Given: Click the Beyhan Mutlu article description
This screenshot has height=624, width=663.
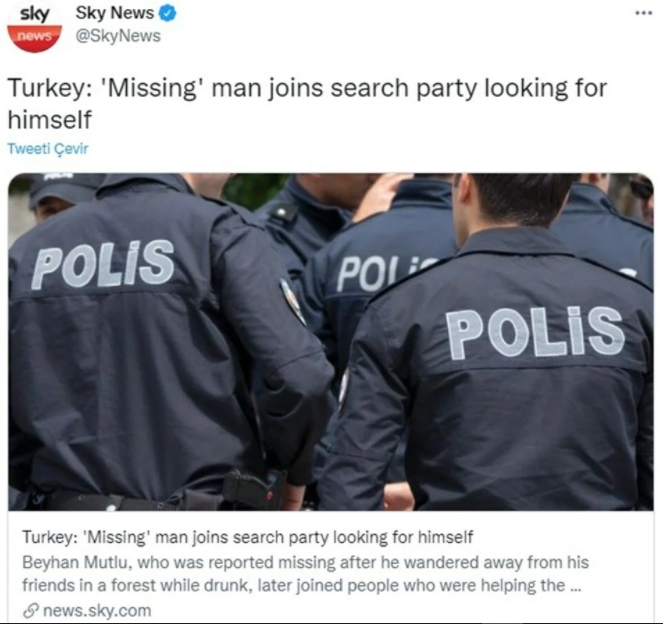Looking at the screenshot, I should 305,574.
